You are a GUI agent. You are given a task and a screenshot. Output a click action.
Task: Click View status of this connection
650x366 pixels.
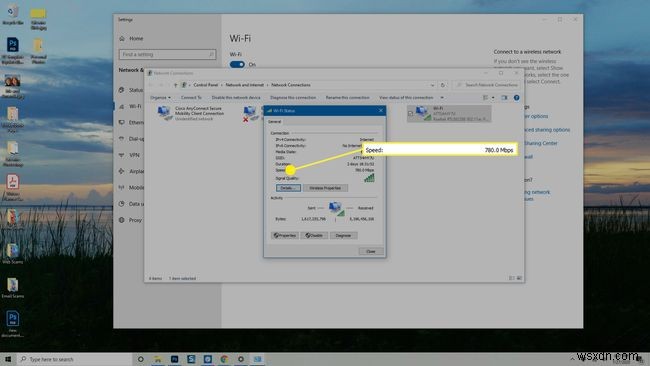(406, 97)
